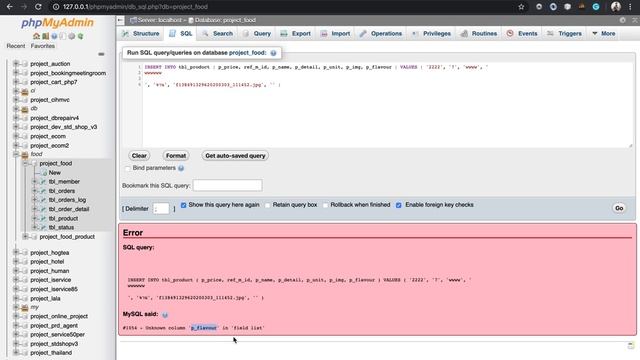Click Bind parameters help icon
The image size is (640, 360).
coord(181,168)
